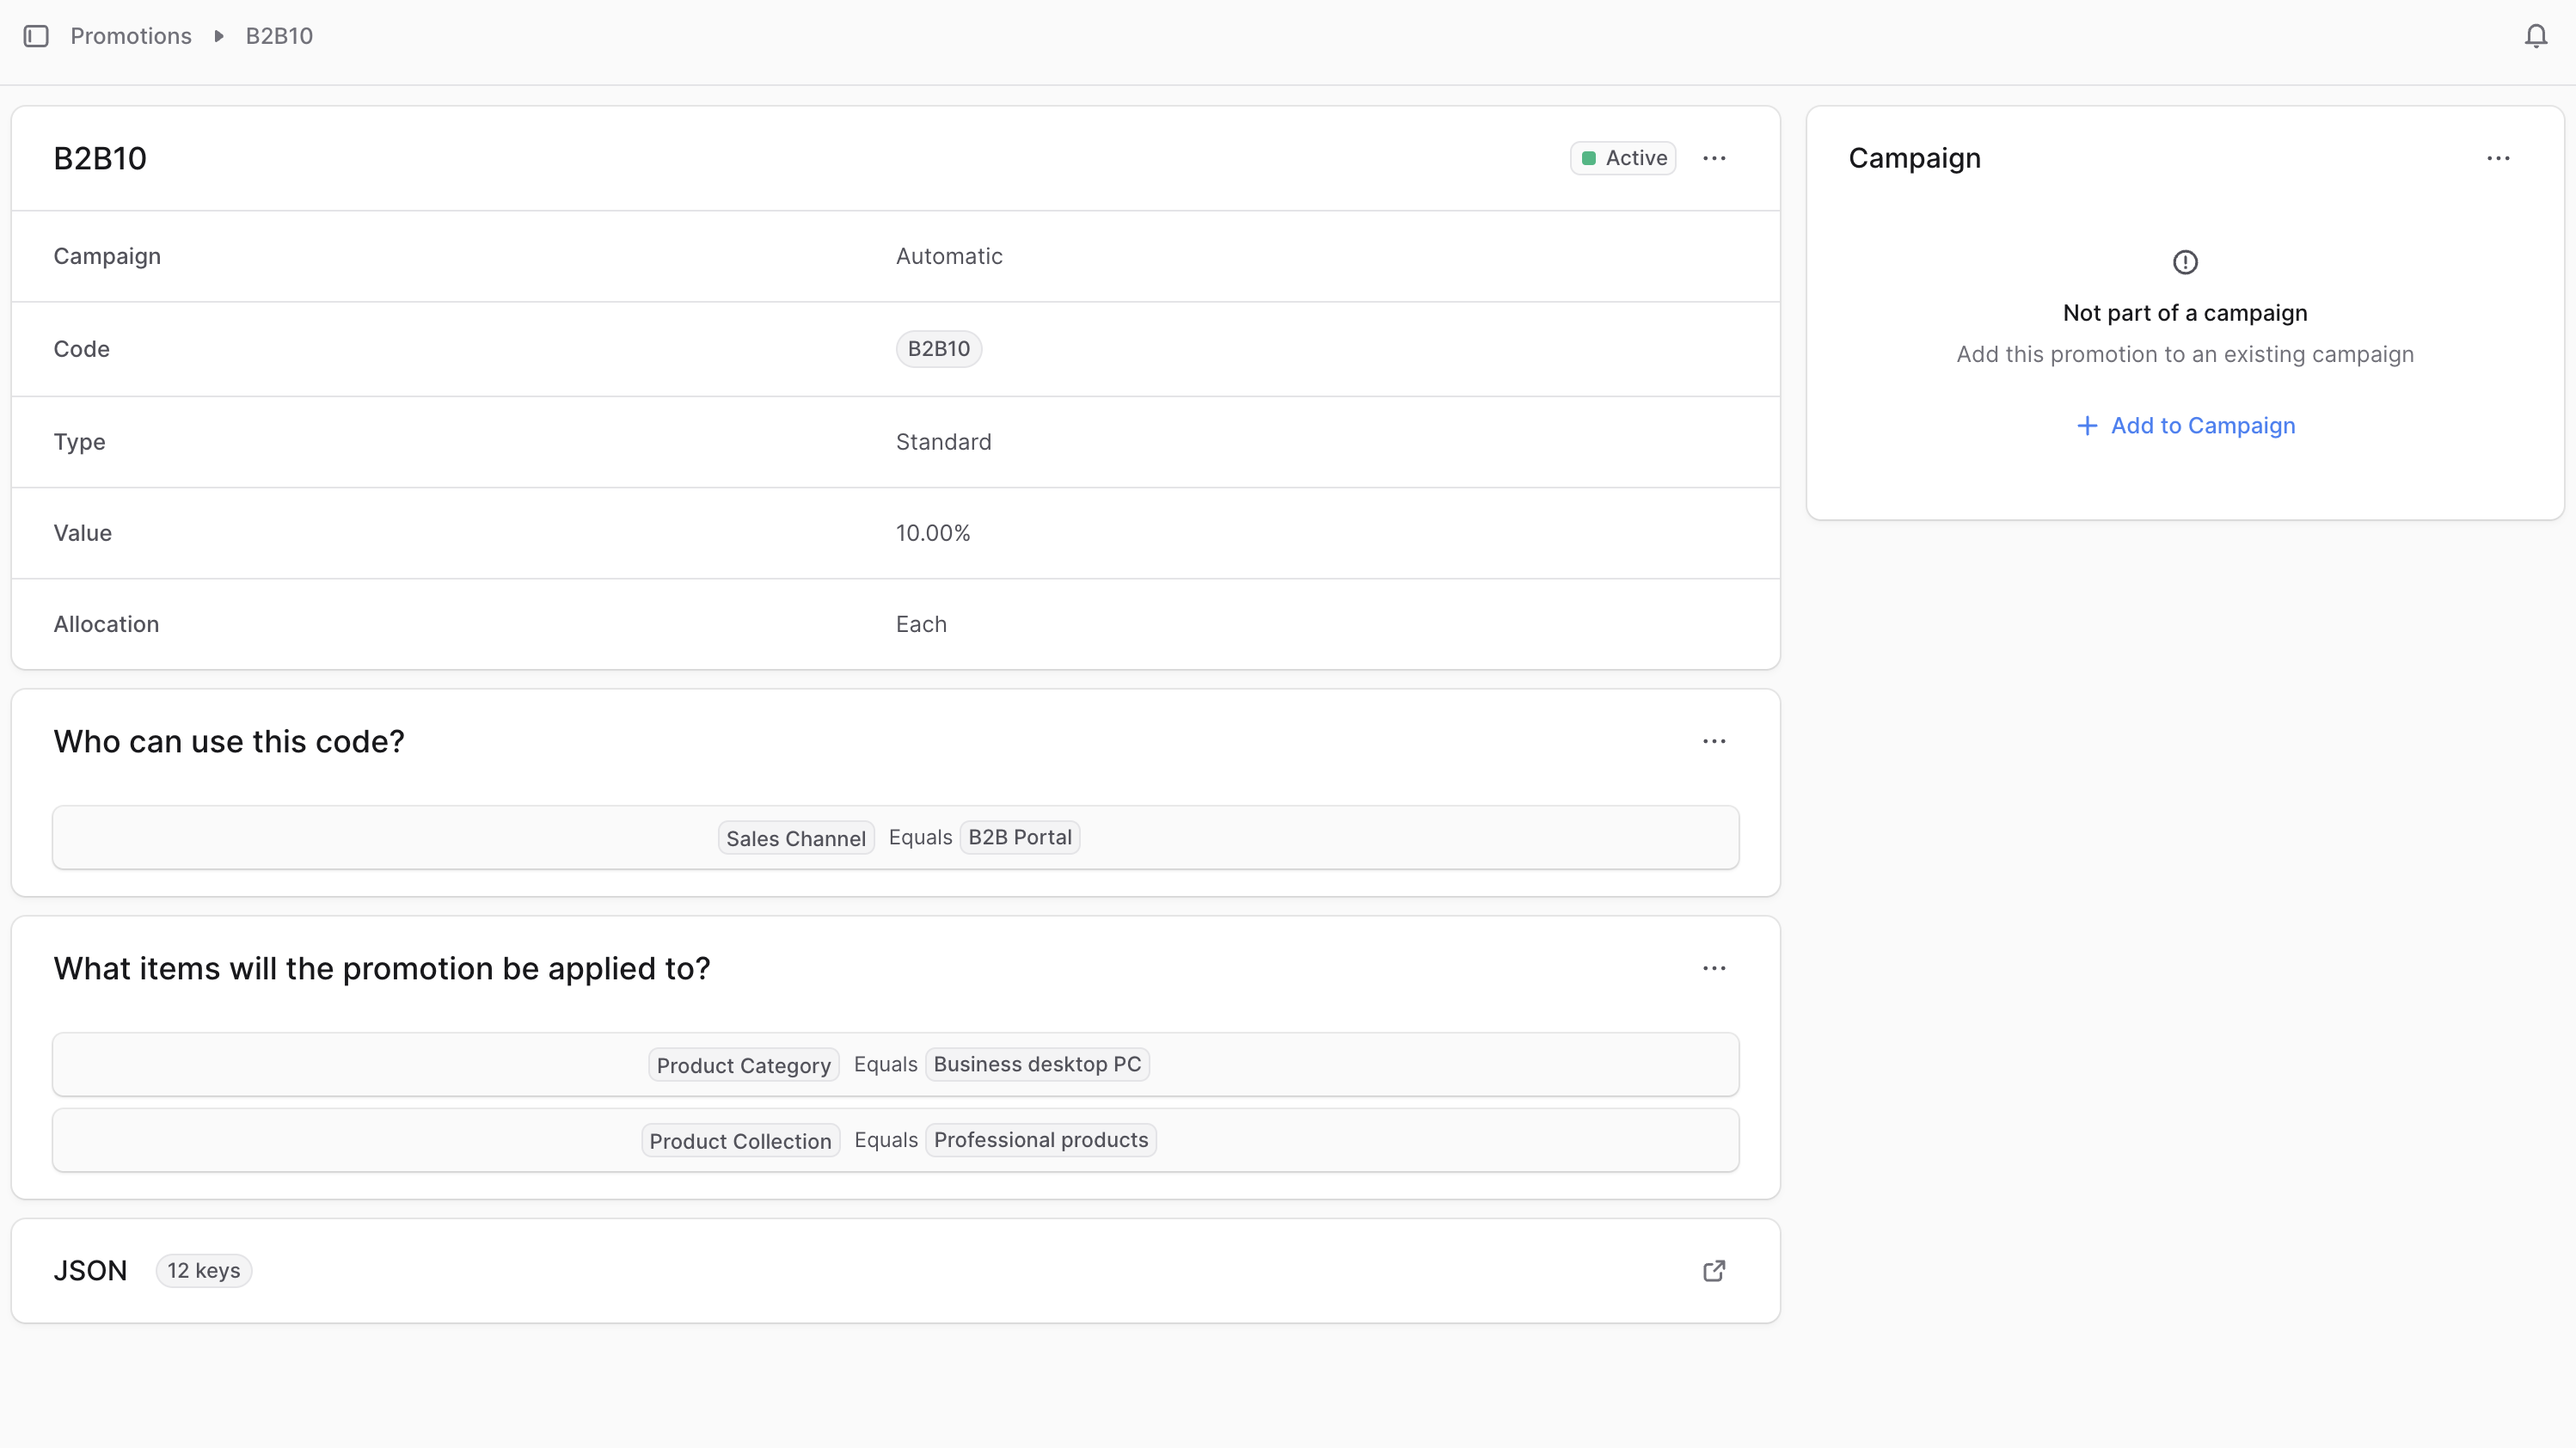2576x1448 pixels.
Task: Click the B2B10 code badge
Action: pos(938,349)
